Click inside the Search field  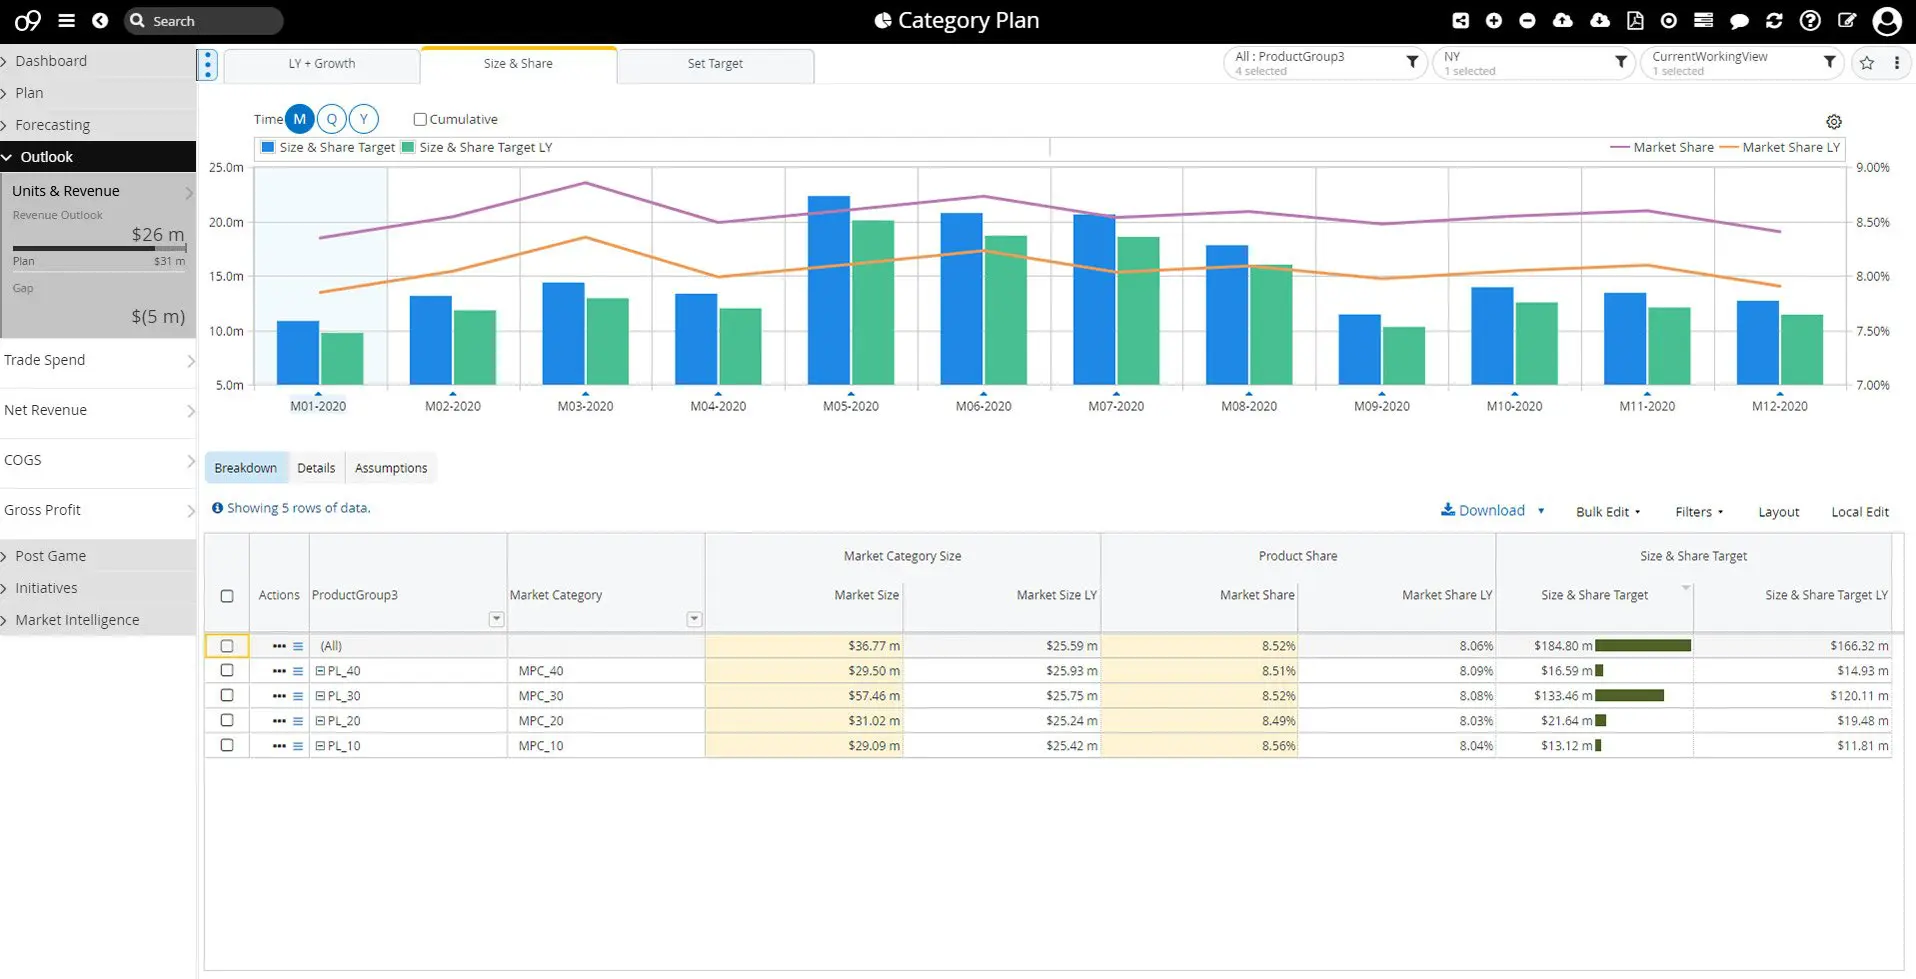point(212,21)
